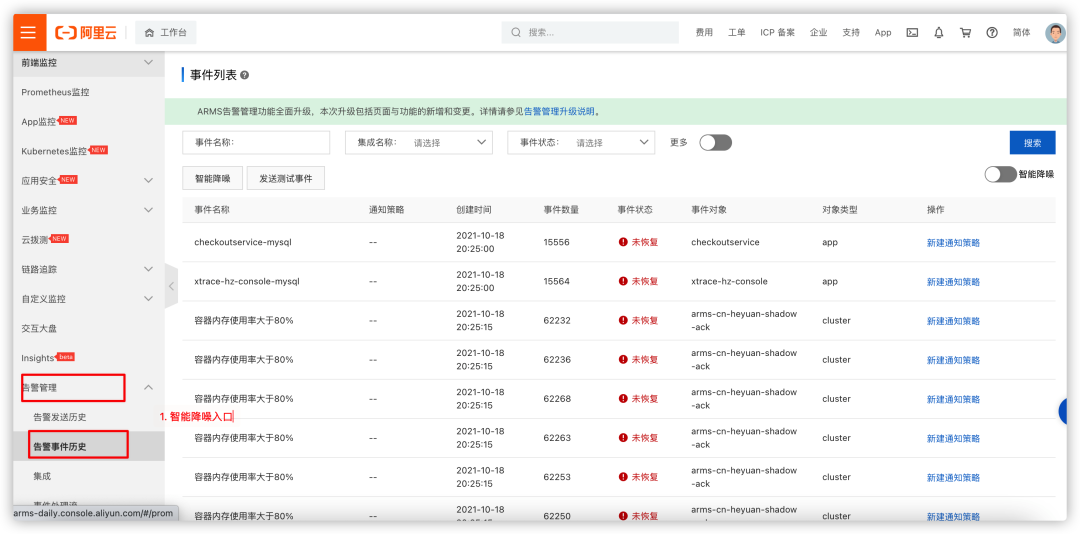Image resolution: width=1080 pixels, height=534 pixels.
Task: Click the 智能降噪 button
Action: click(213, 178)
